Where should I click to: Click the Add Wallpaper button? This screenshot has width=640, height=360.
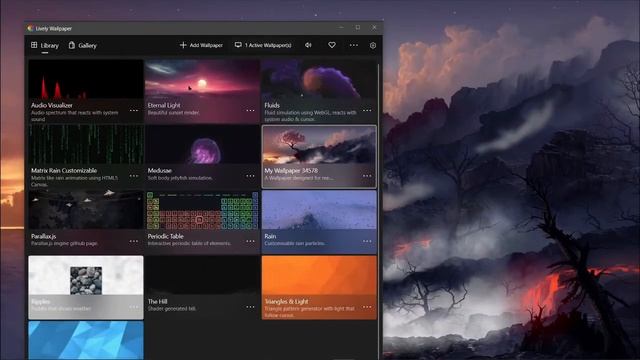coord(201,45)
